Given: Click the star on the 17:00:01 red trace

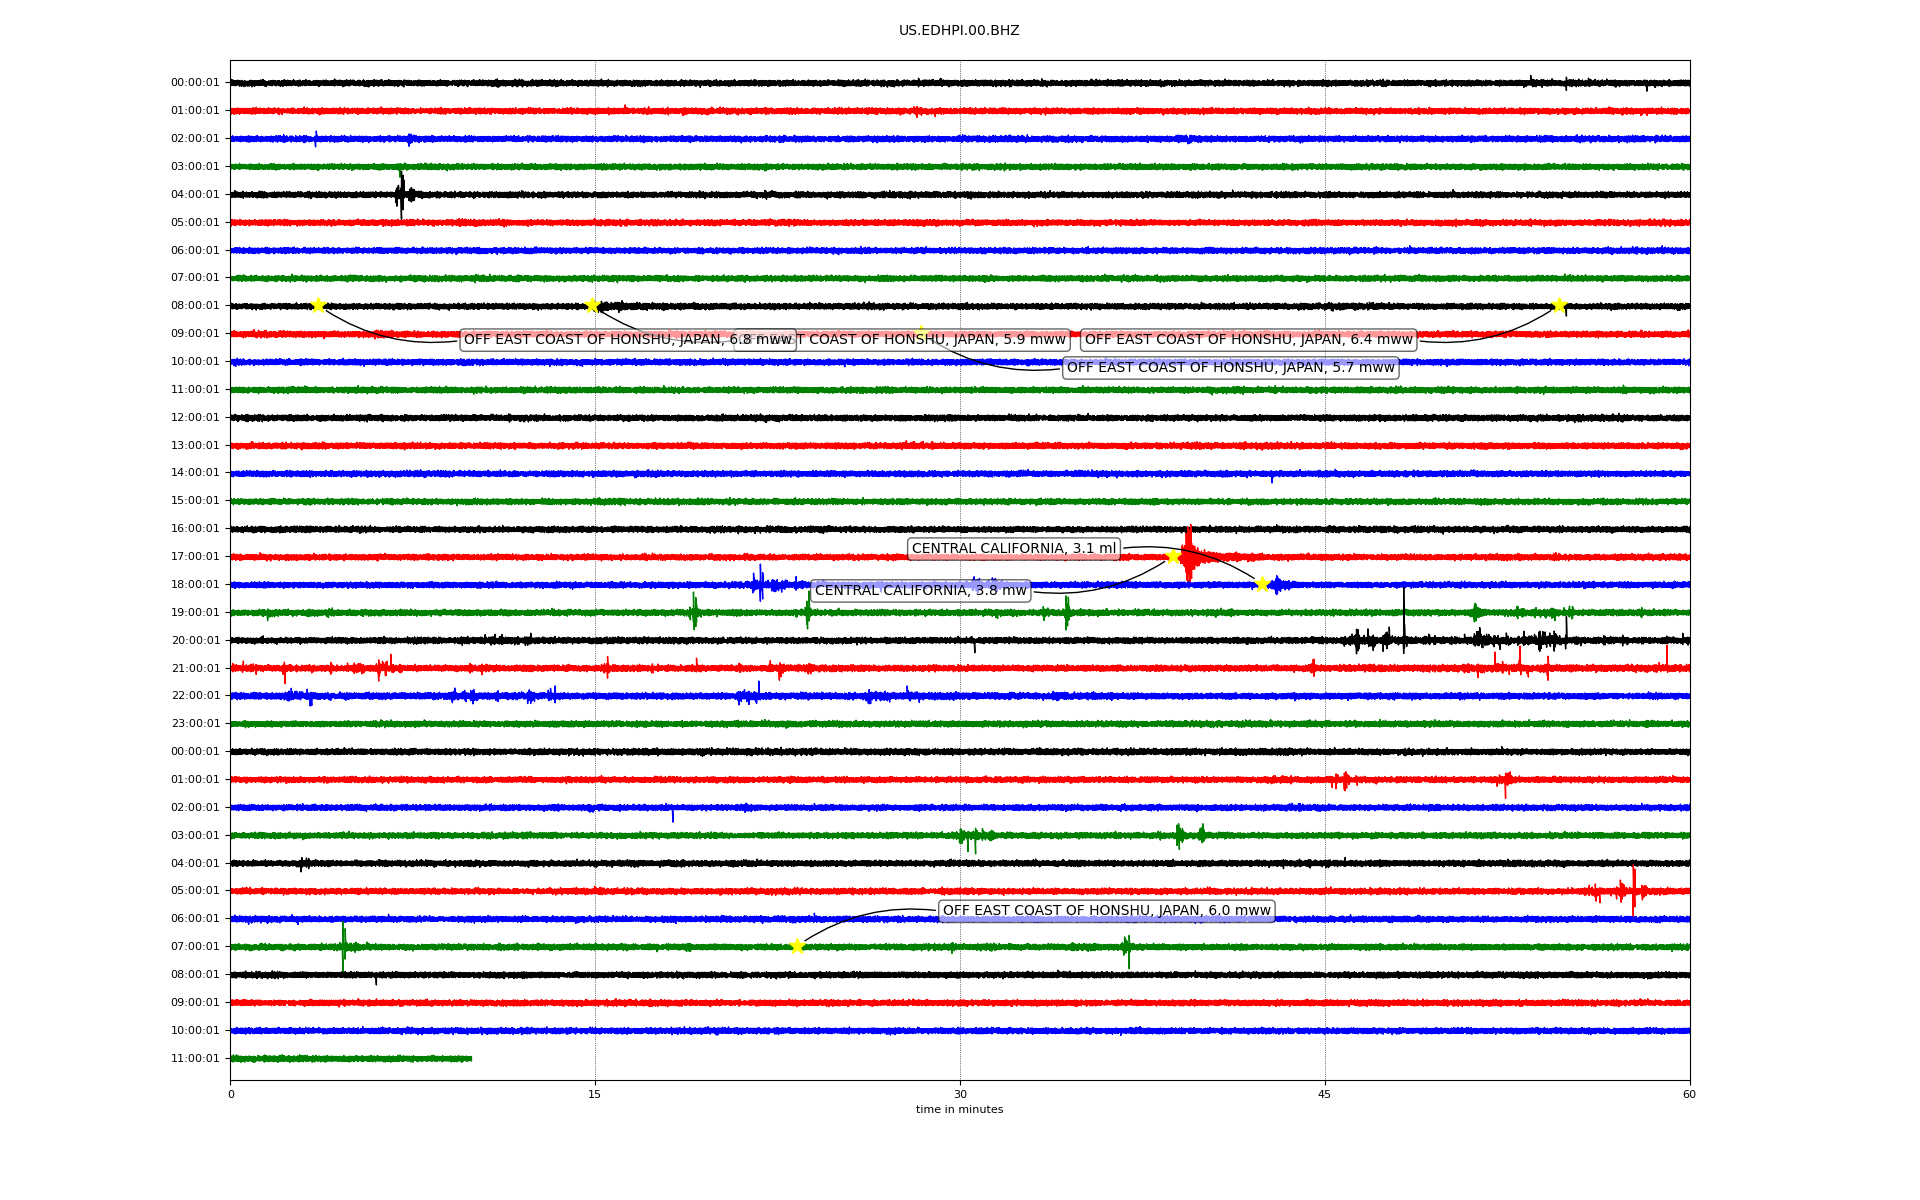Looking at the screenshot, I should coord(1173,556).
